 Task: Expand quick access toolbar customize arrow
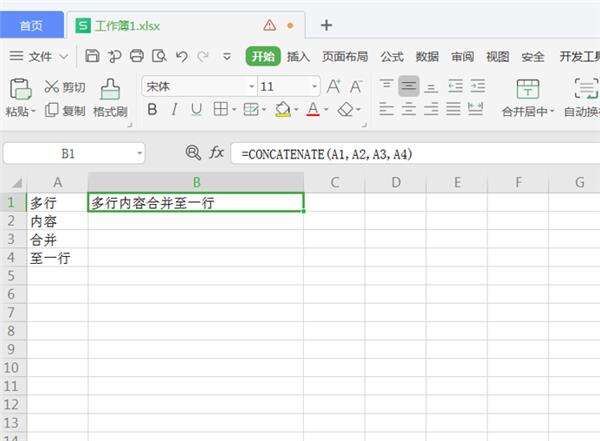coord(227,57)
